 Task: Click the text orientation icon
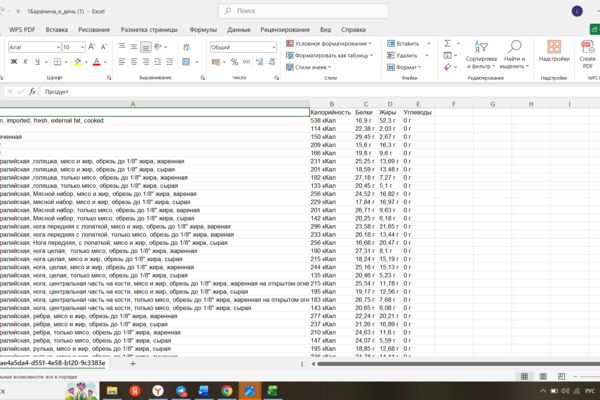click(x=158, y=47)
